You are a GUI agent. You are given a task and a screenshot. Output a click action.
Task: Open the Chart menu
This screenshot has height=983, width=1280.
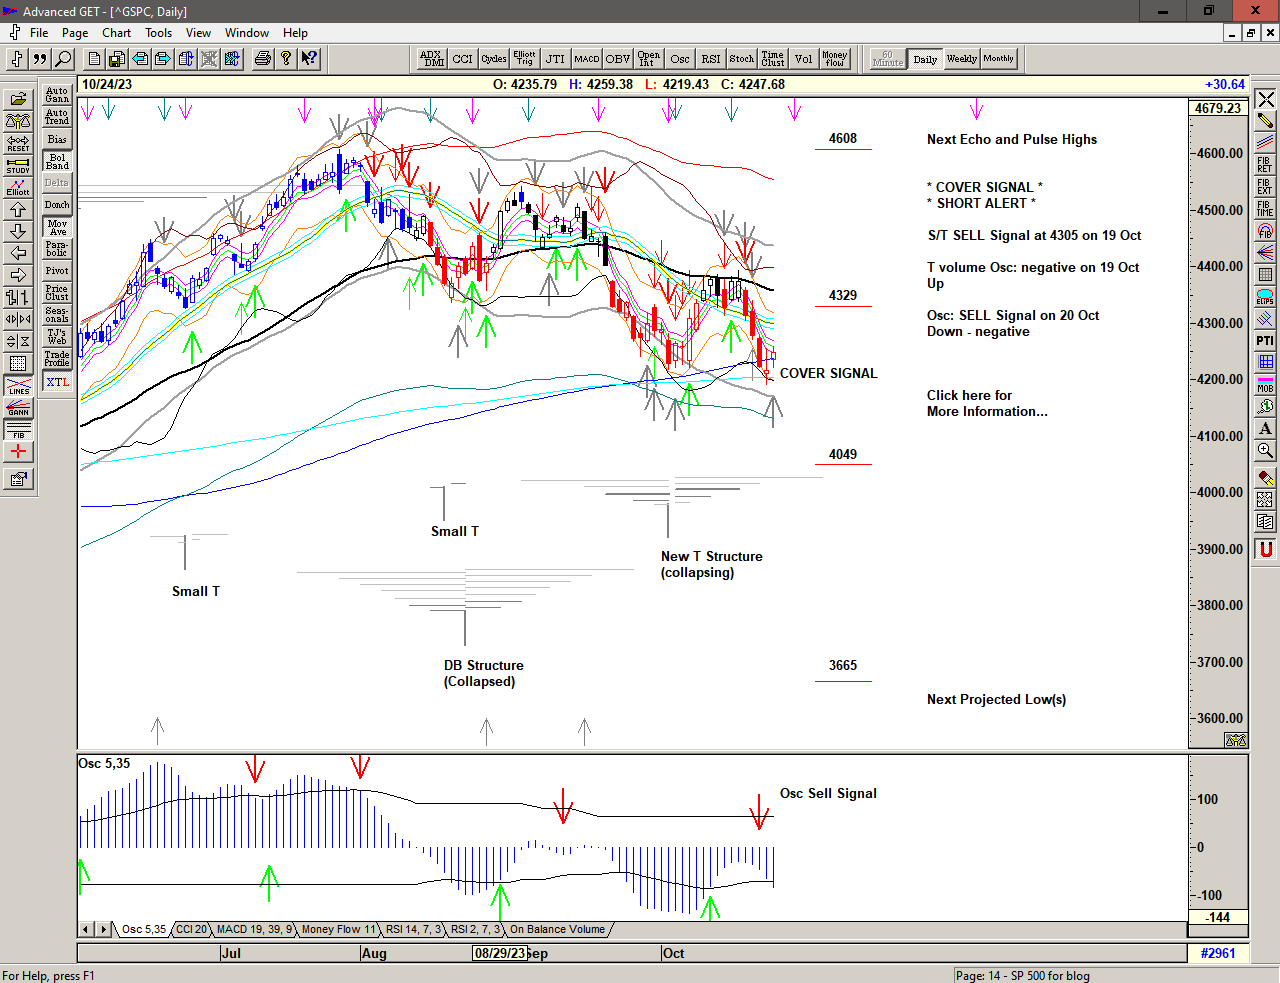116,33
